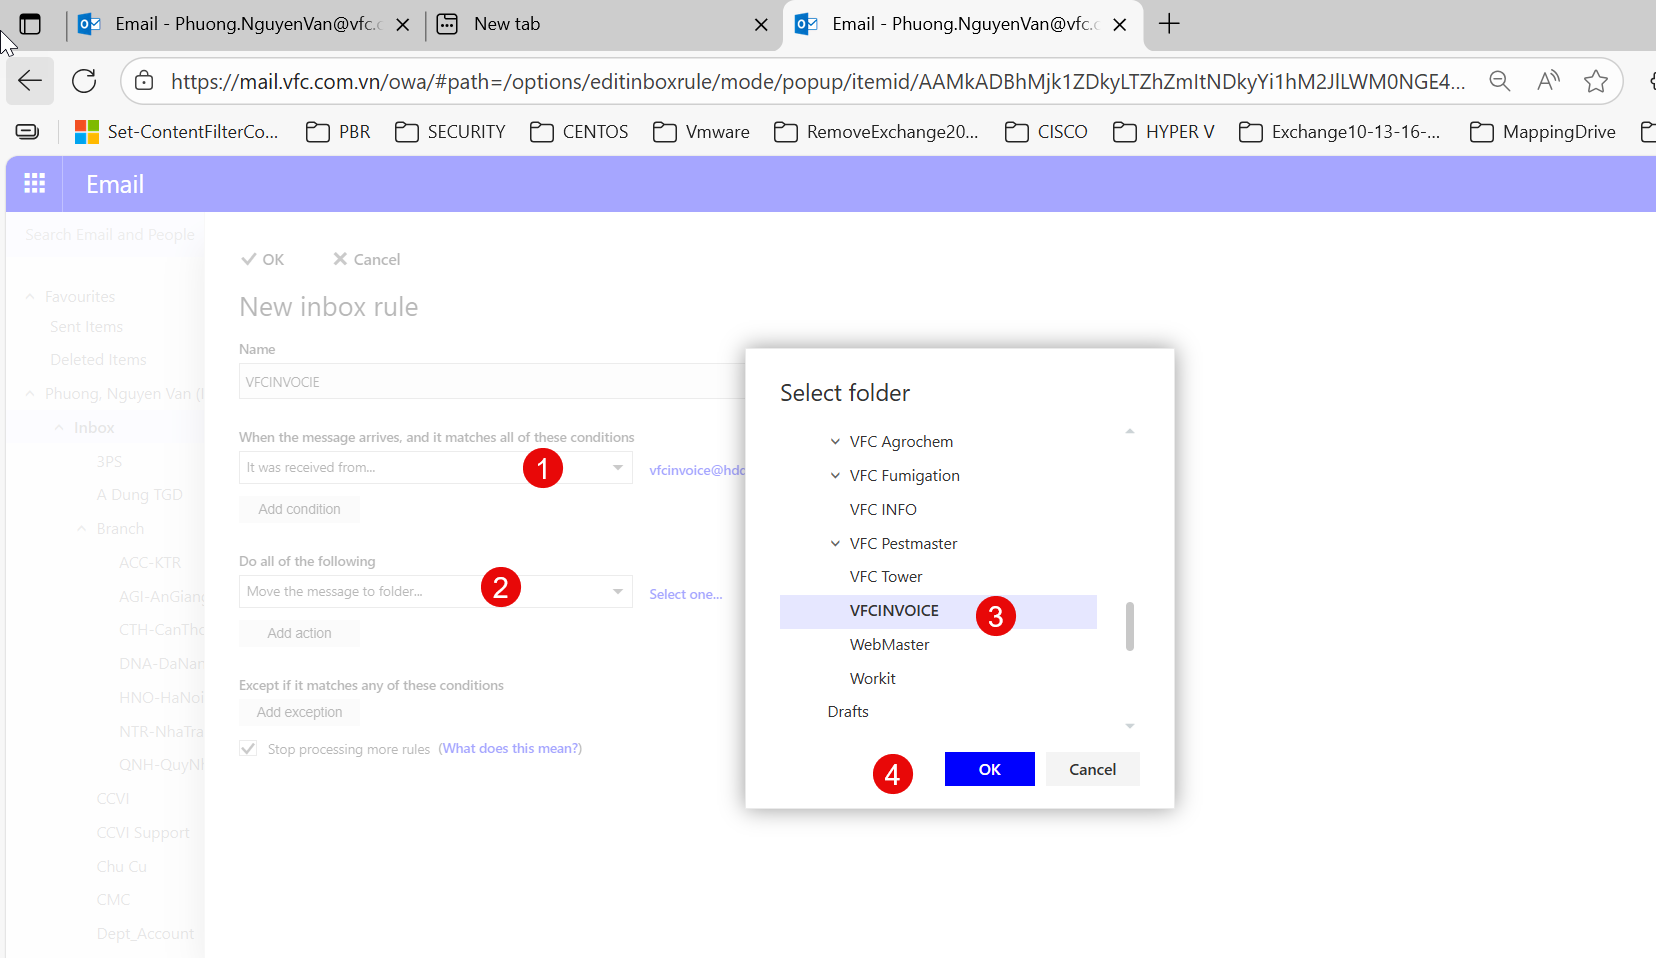Refresh the current page

[84, 81]
